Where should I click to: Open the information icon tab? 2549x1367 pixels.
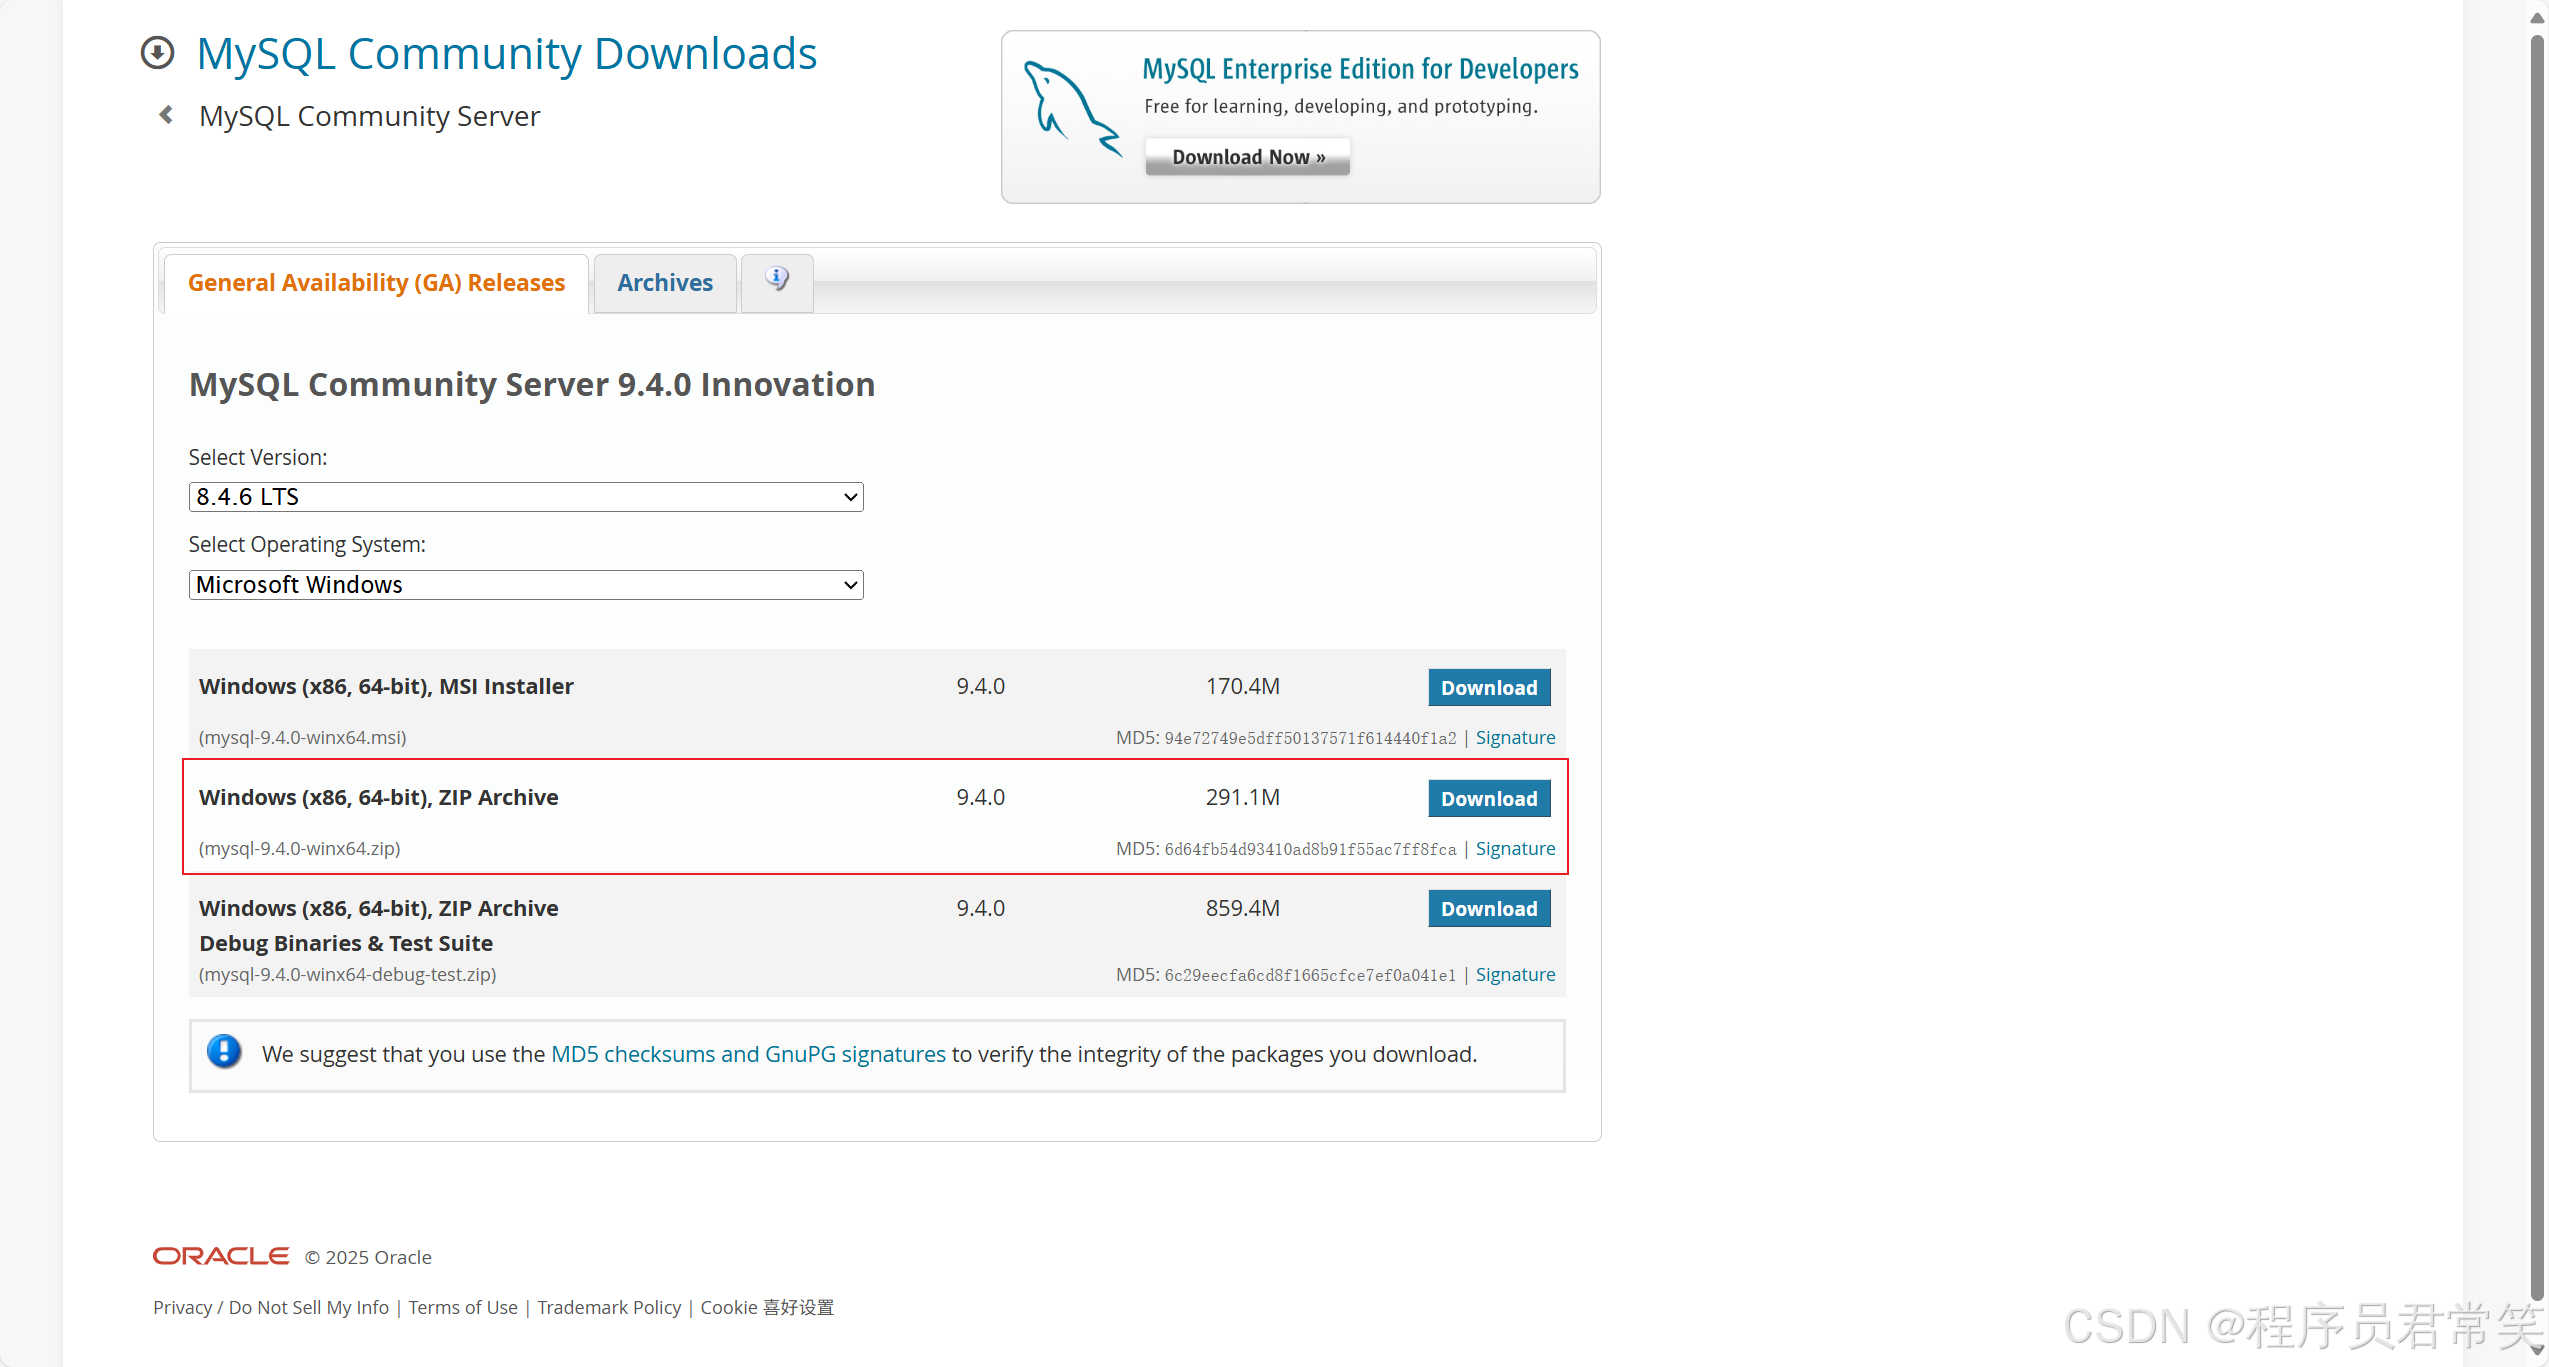(777, 282)
